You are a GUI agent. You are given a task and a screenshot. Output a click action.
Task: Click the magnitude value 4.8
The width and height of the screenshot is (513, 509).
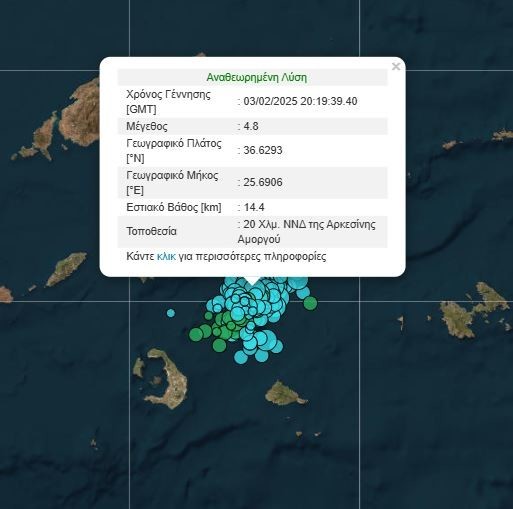pos(251,126)
